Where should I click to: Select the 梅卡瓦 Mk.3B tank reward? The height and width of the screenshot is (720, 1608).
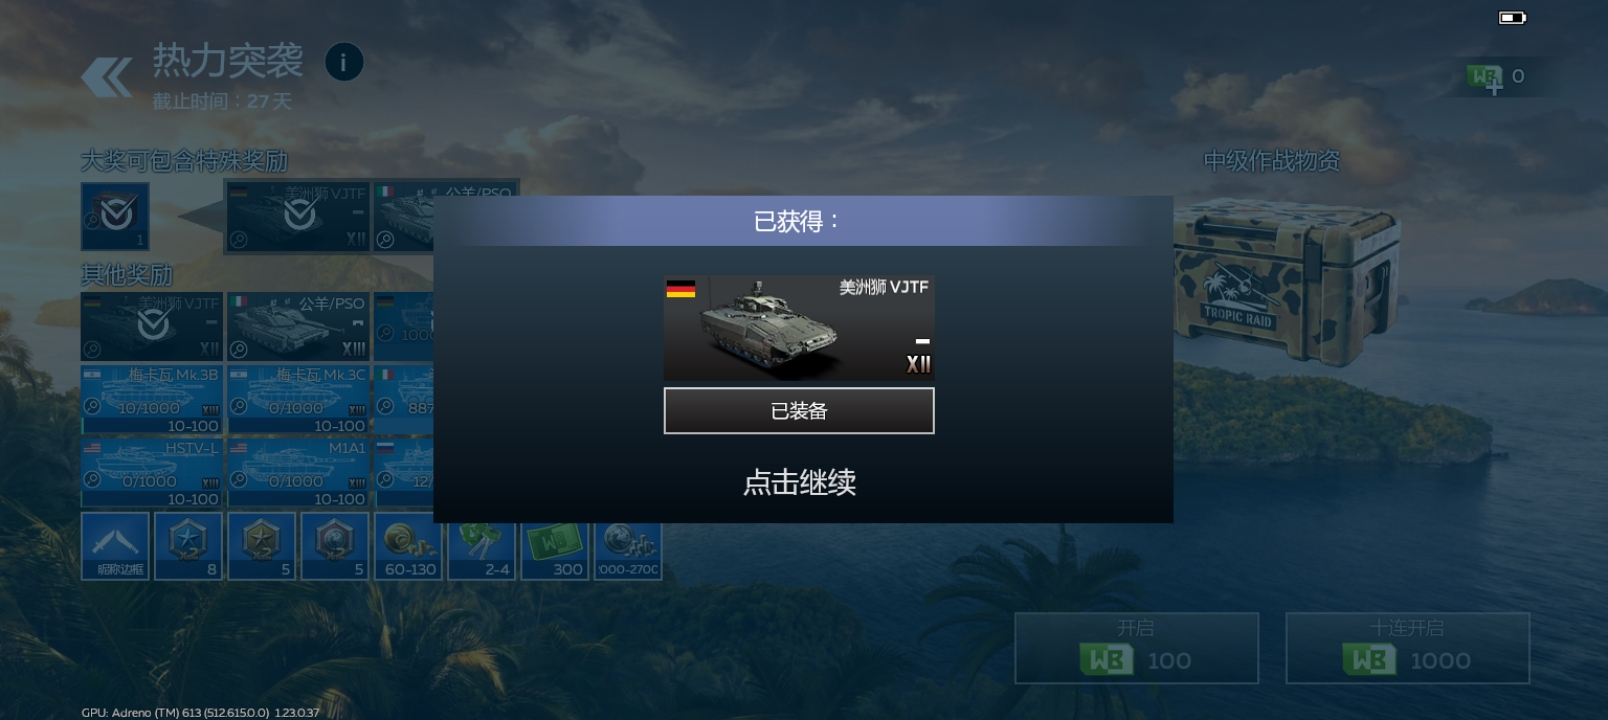(152, 399)
